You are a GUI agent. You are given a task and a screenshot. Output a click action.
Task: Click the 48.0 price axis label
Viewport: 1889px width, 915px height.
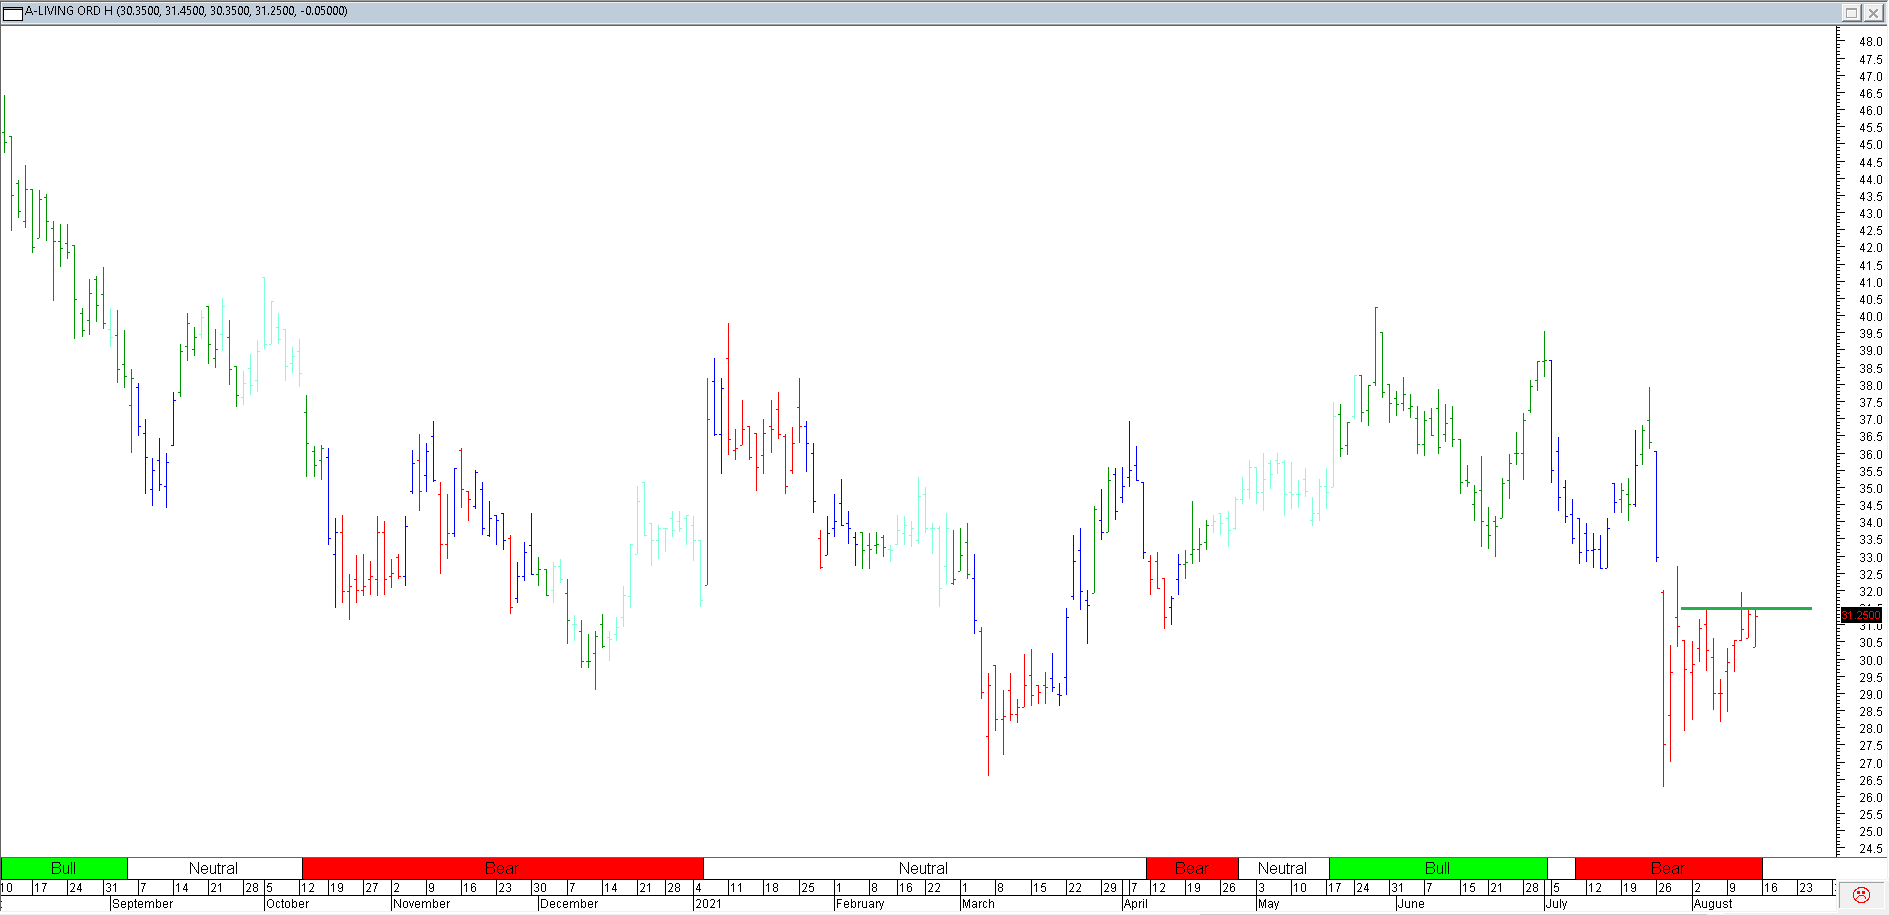tap(1870, 42)
